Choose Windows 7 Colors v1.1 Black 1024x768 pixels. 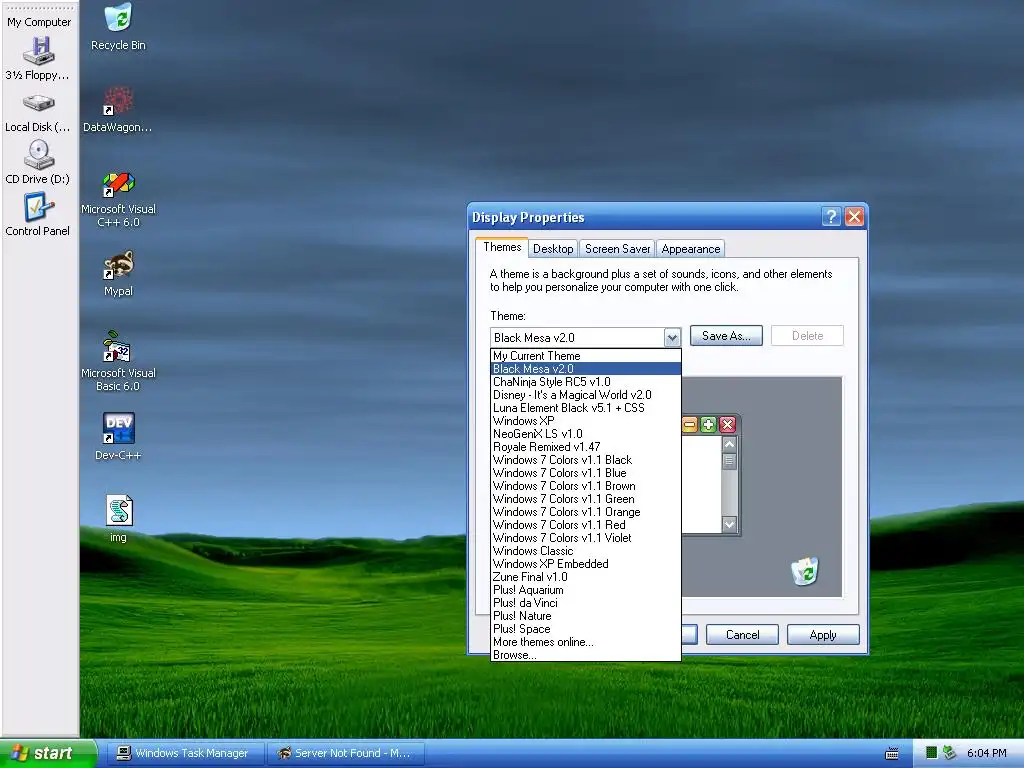tap(586, 460)
